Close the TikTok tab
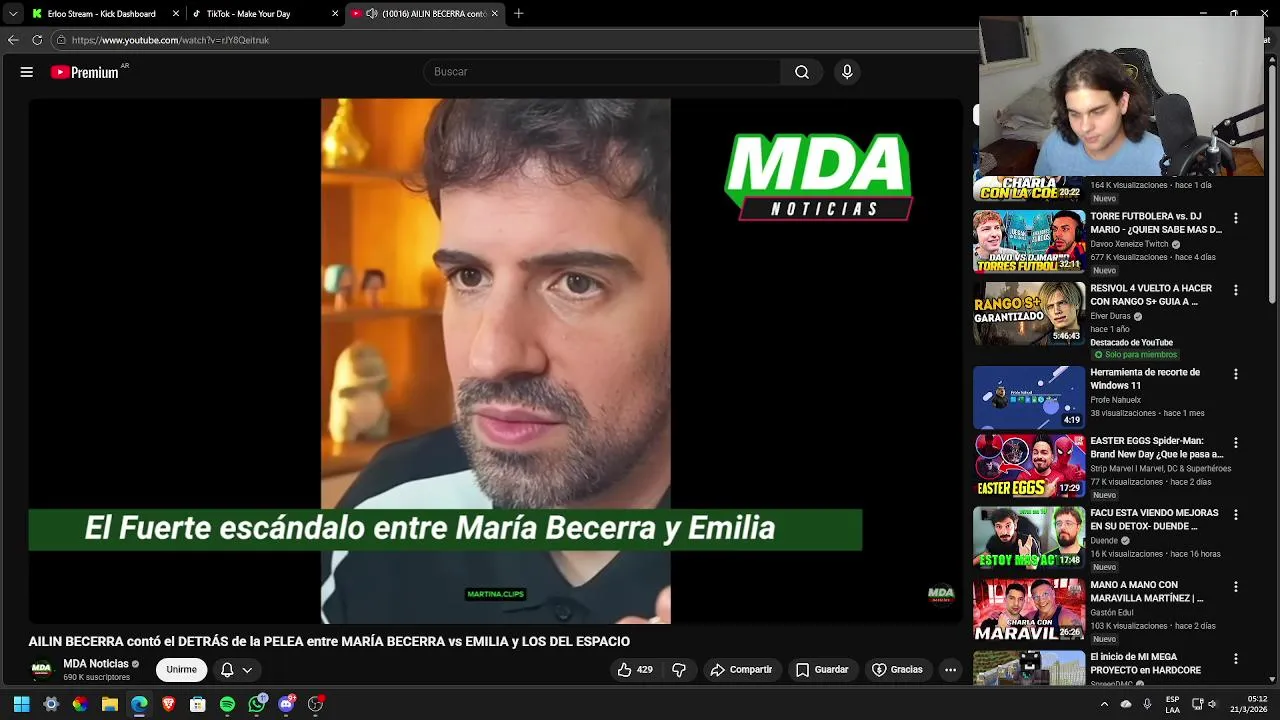Viewport: 1280px width, 720px height. point(334,14)
